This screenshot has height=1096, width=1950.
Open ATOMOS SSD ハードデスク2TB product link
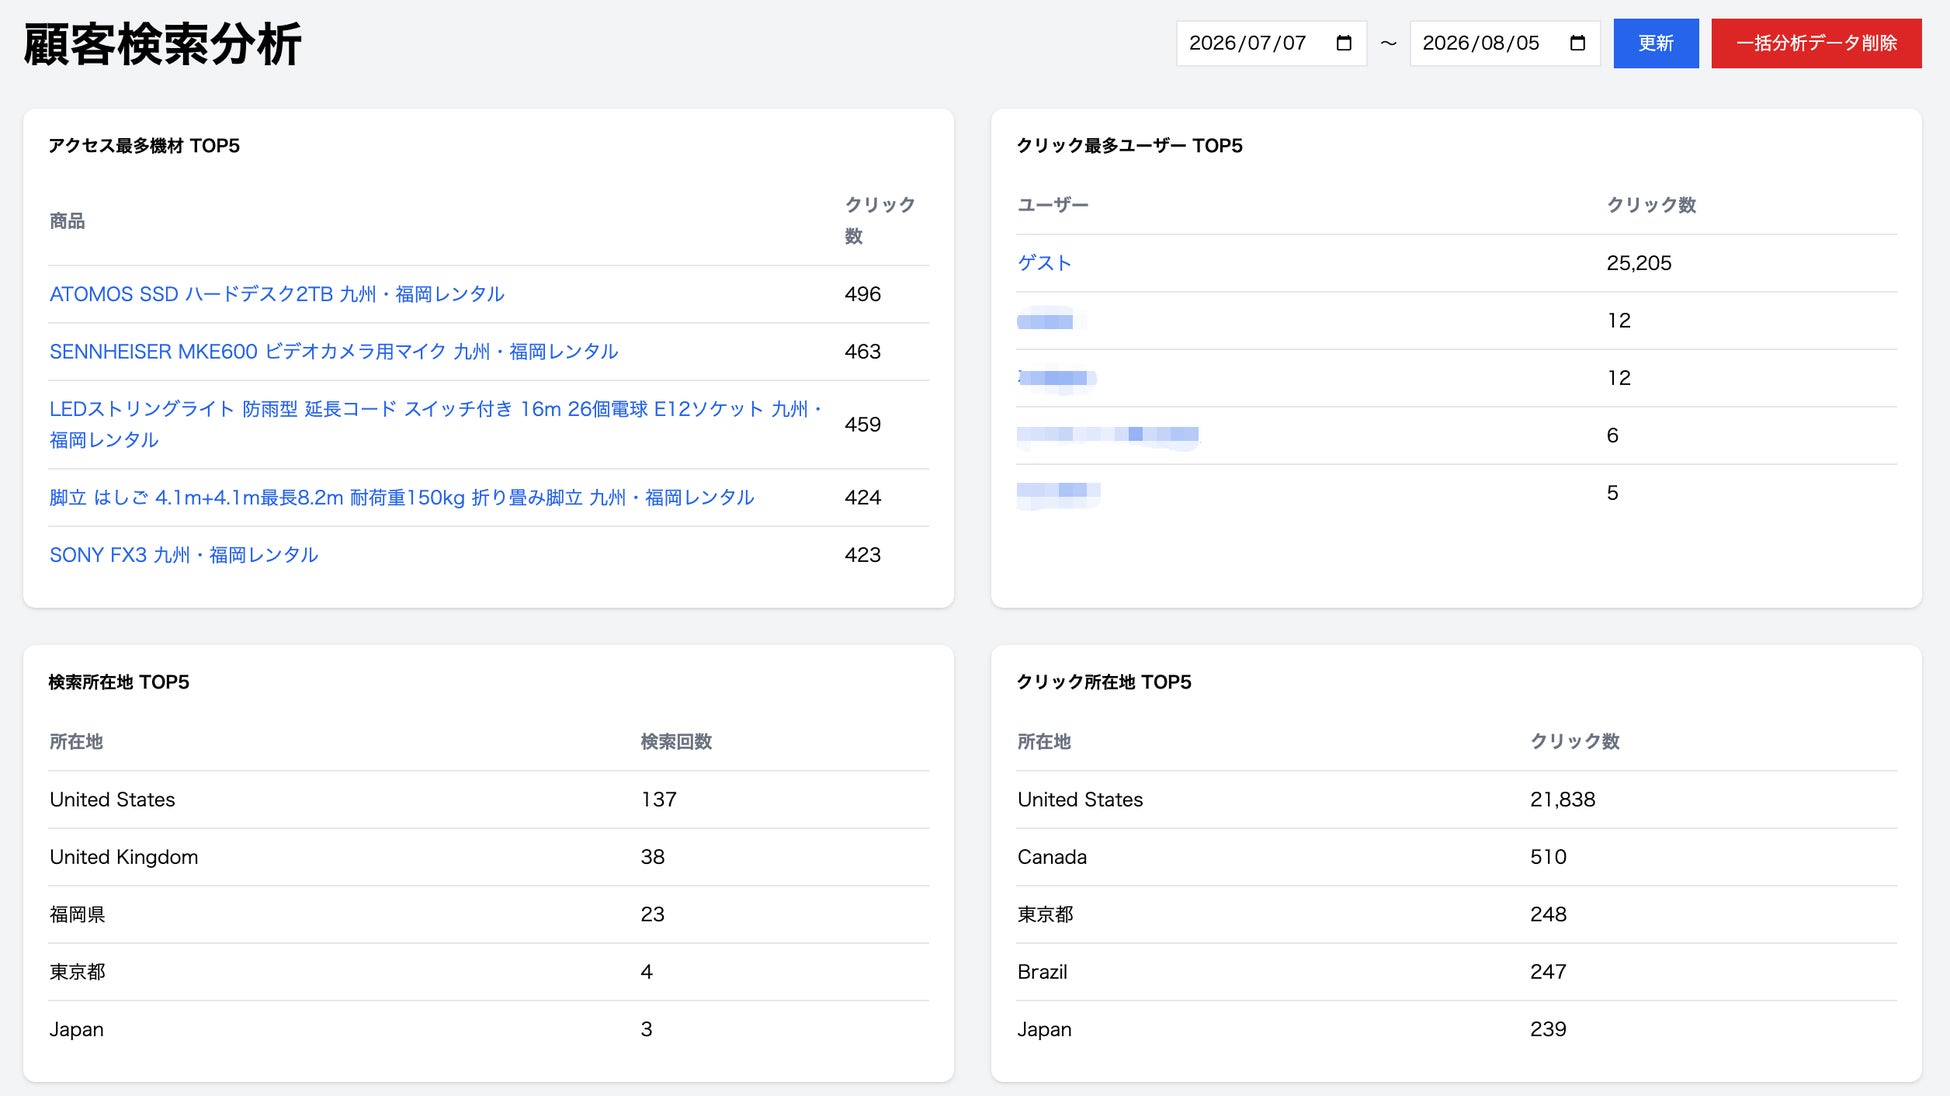[277, 294]
